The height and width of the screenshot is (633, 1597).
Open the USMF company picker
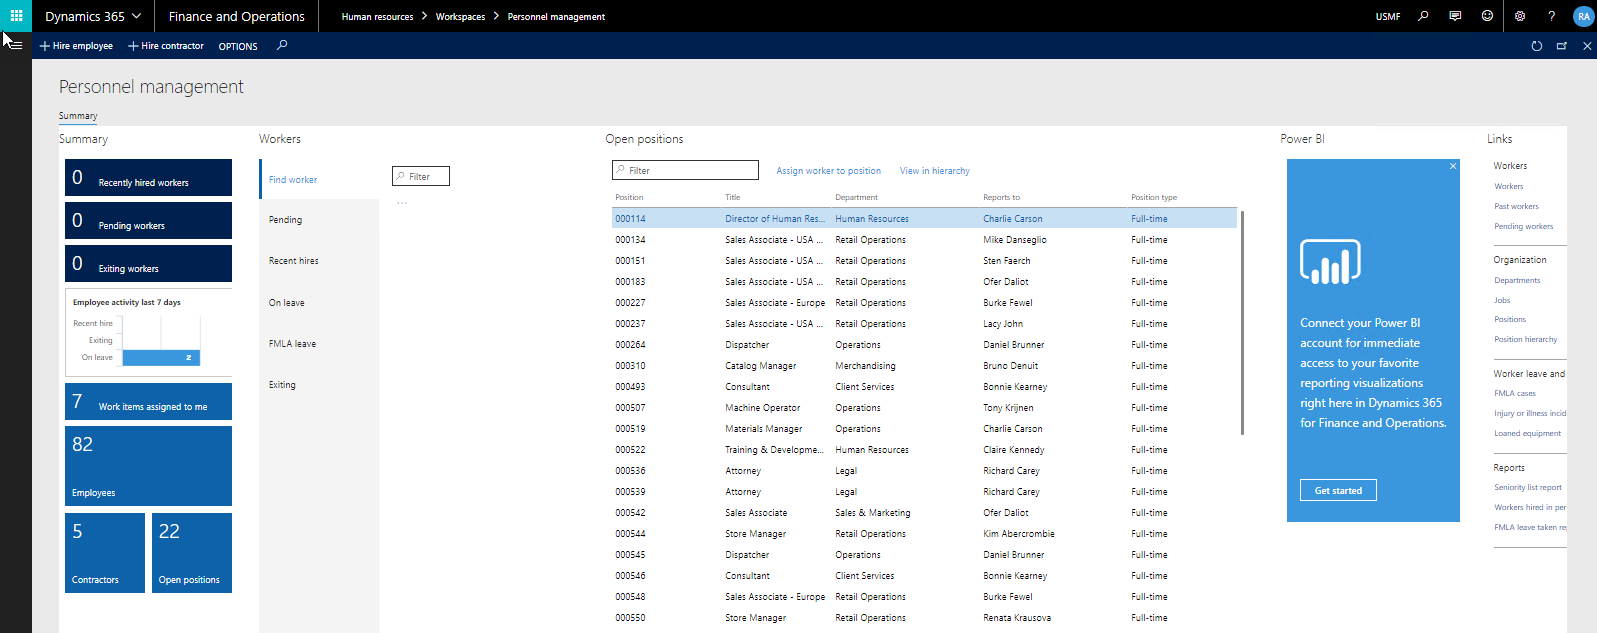coord(1387,17)
